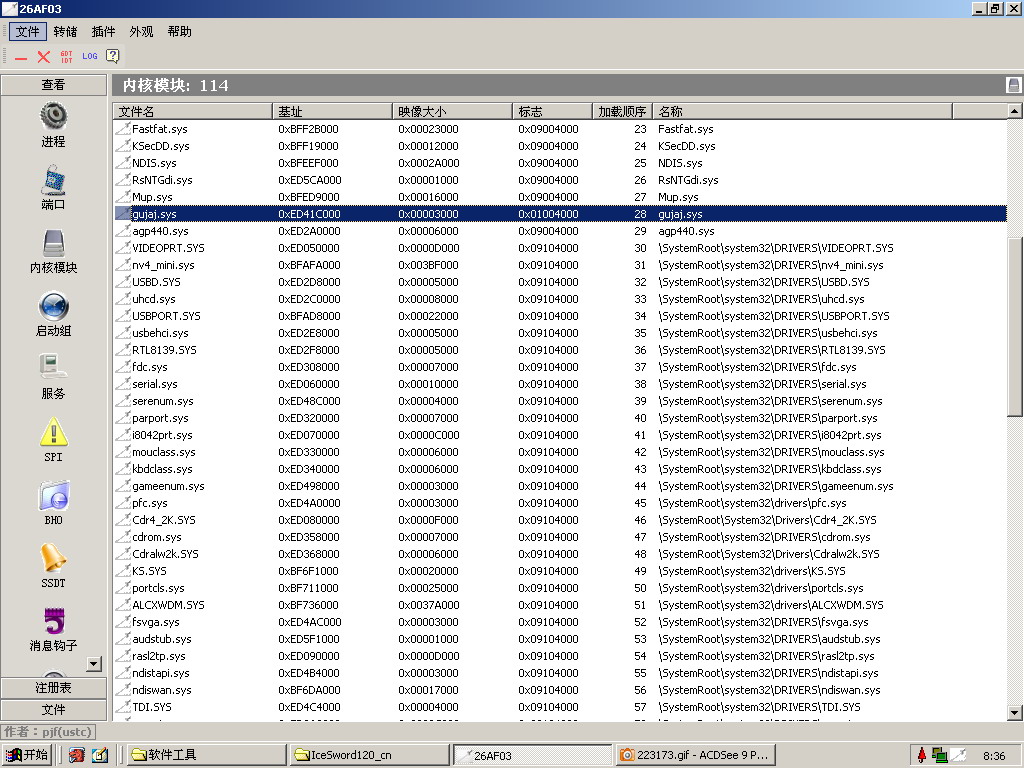The image size is (1024, 768).
Task: Select the NDIS.sys file name
Action: coord(154,163)
